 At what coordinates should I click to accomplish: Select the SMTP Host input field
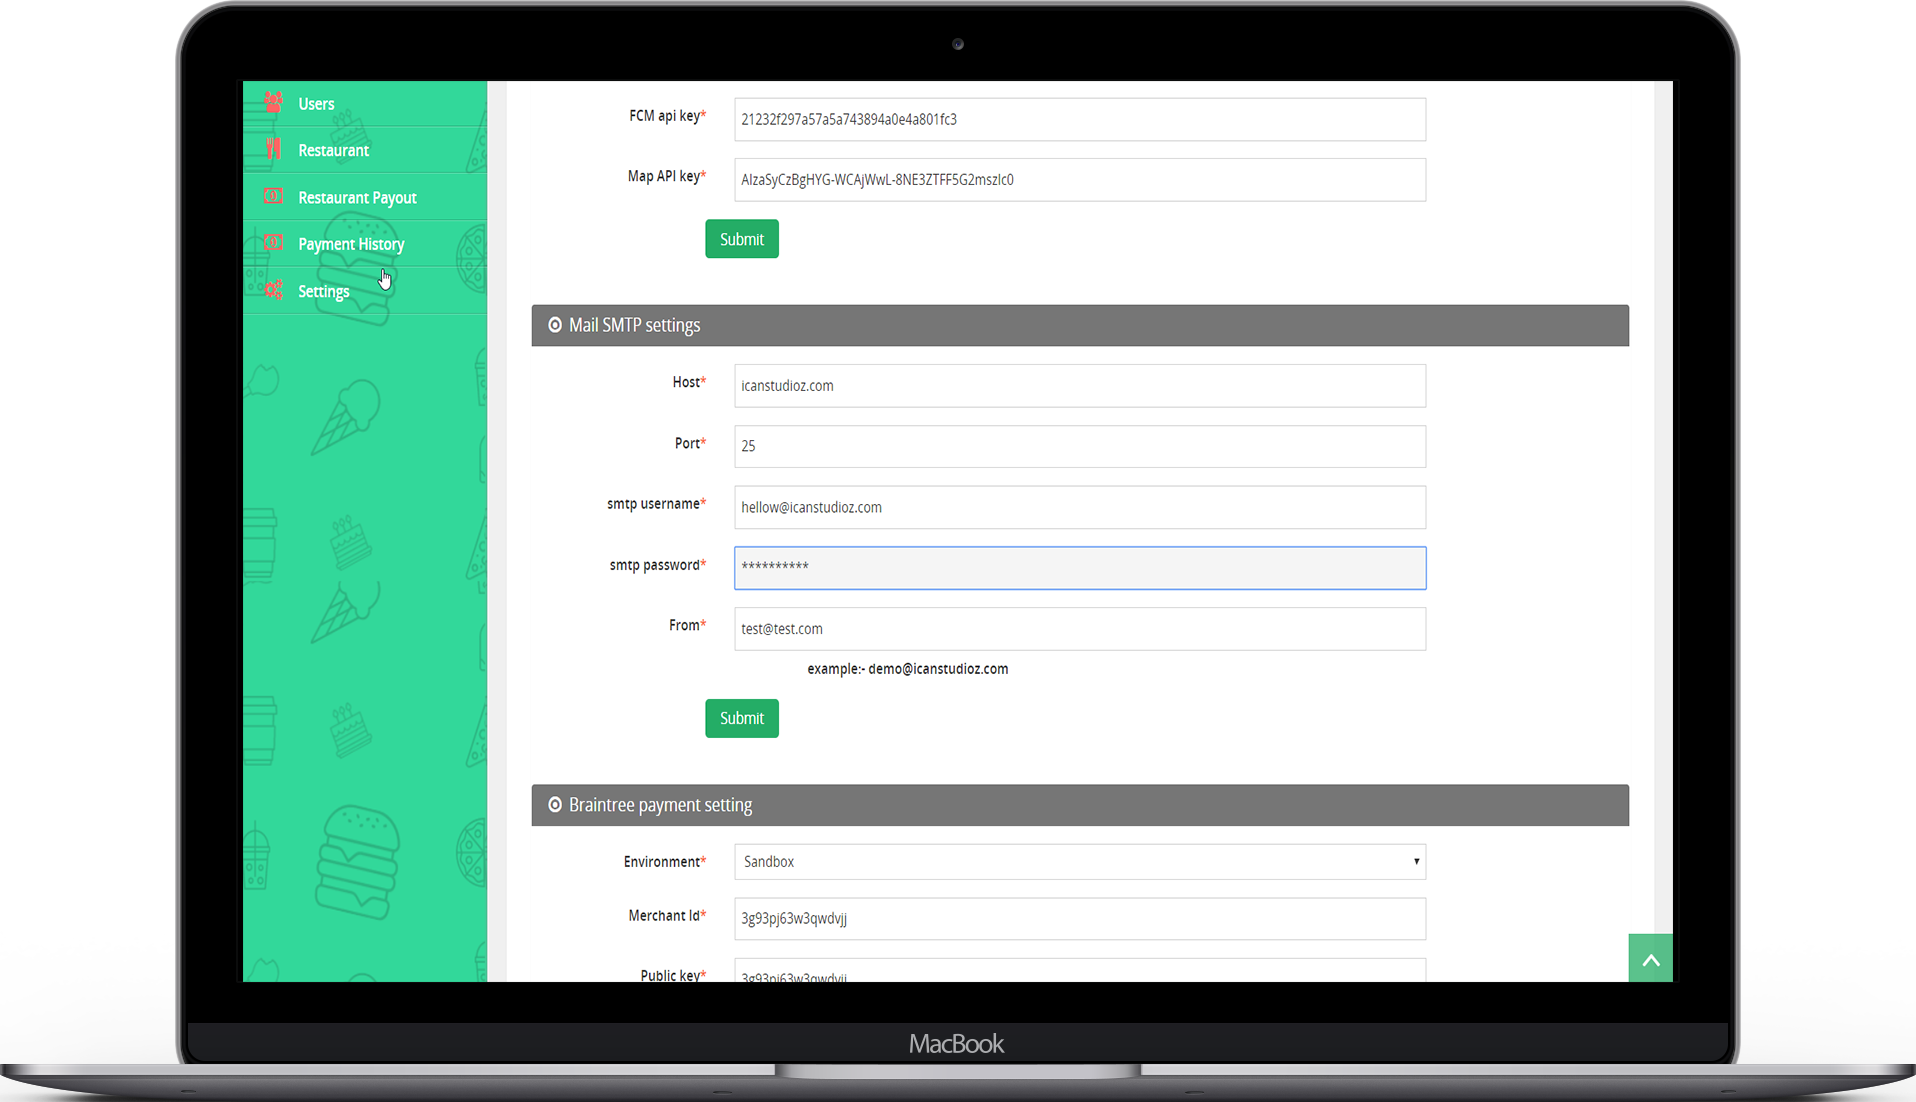pos(1079,386)
